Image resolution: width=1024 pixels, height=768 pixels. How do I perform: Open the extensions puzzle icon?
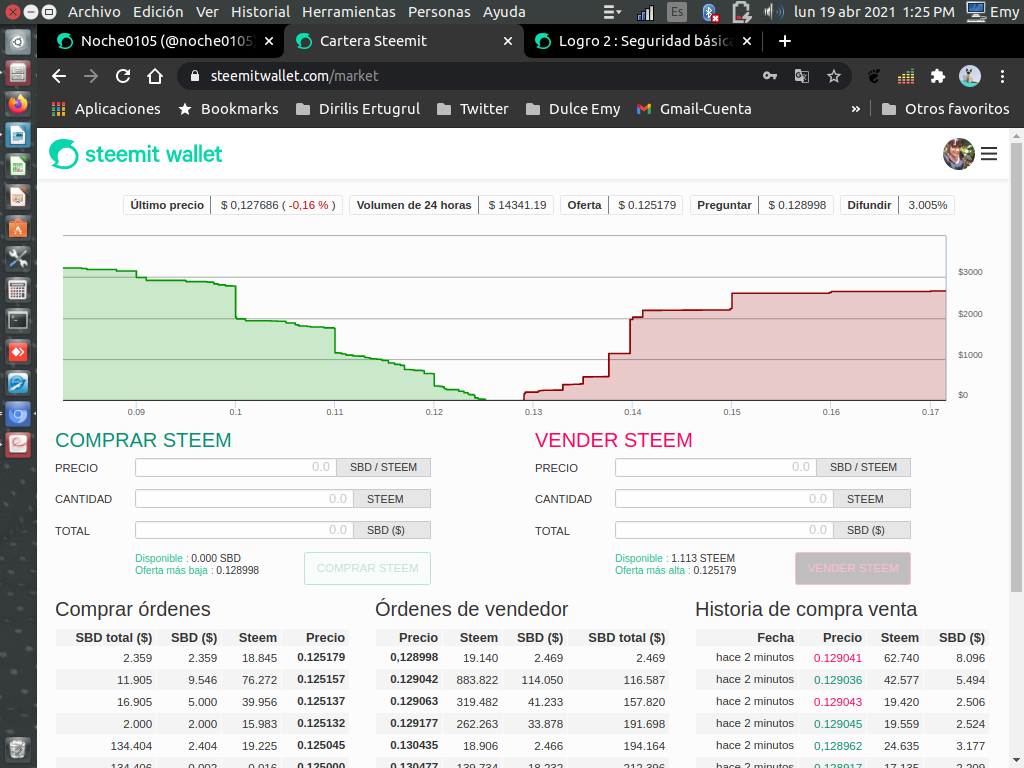tap(938, 76)
